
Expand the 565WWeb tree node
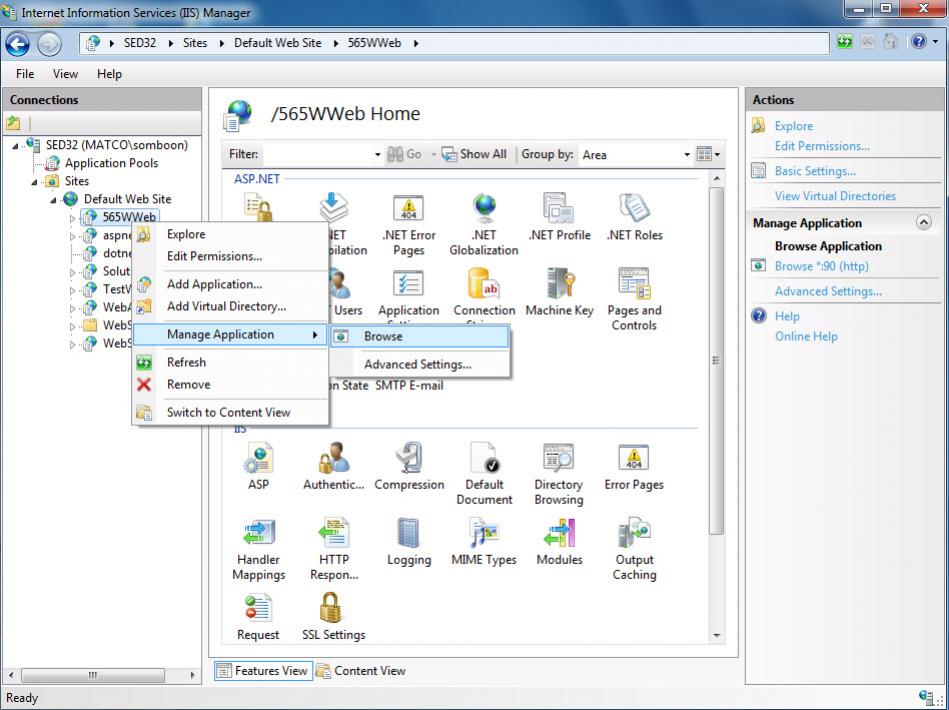72,217
